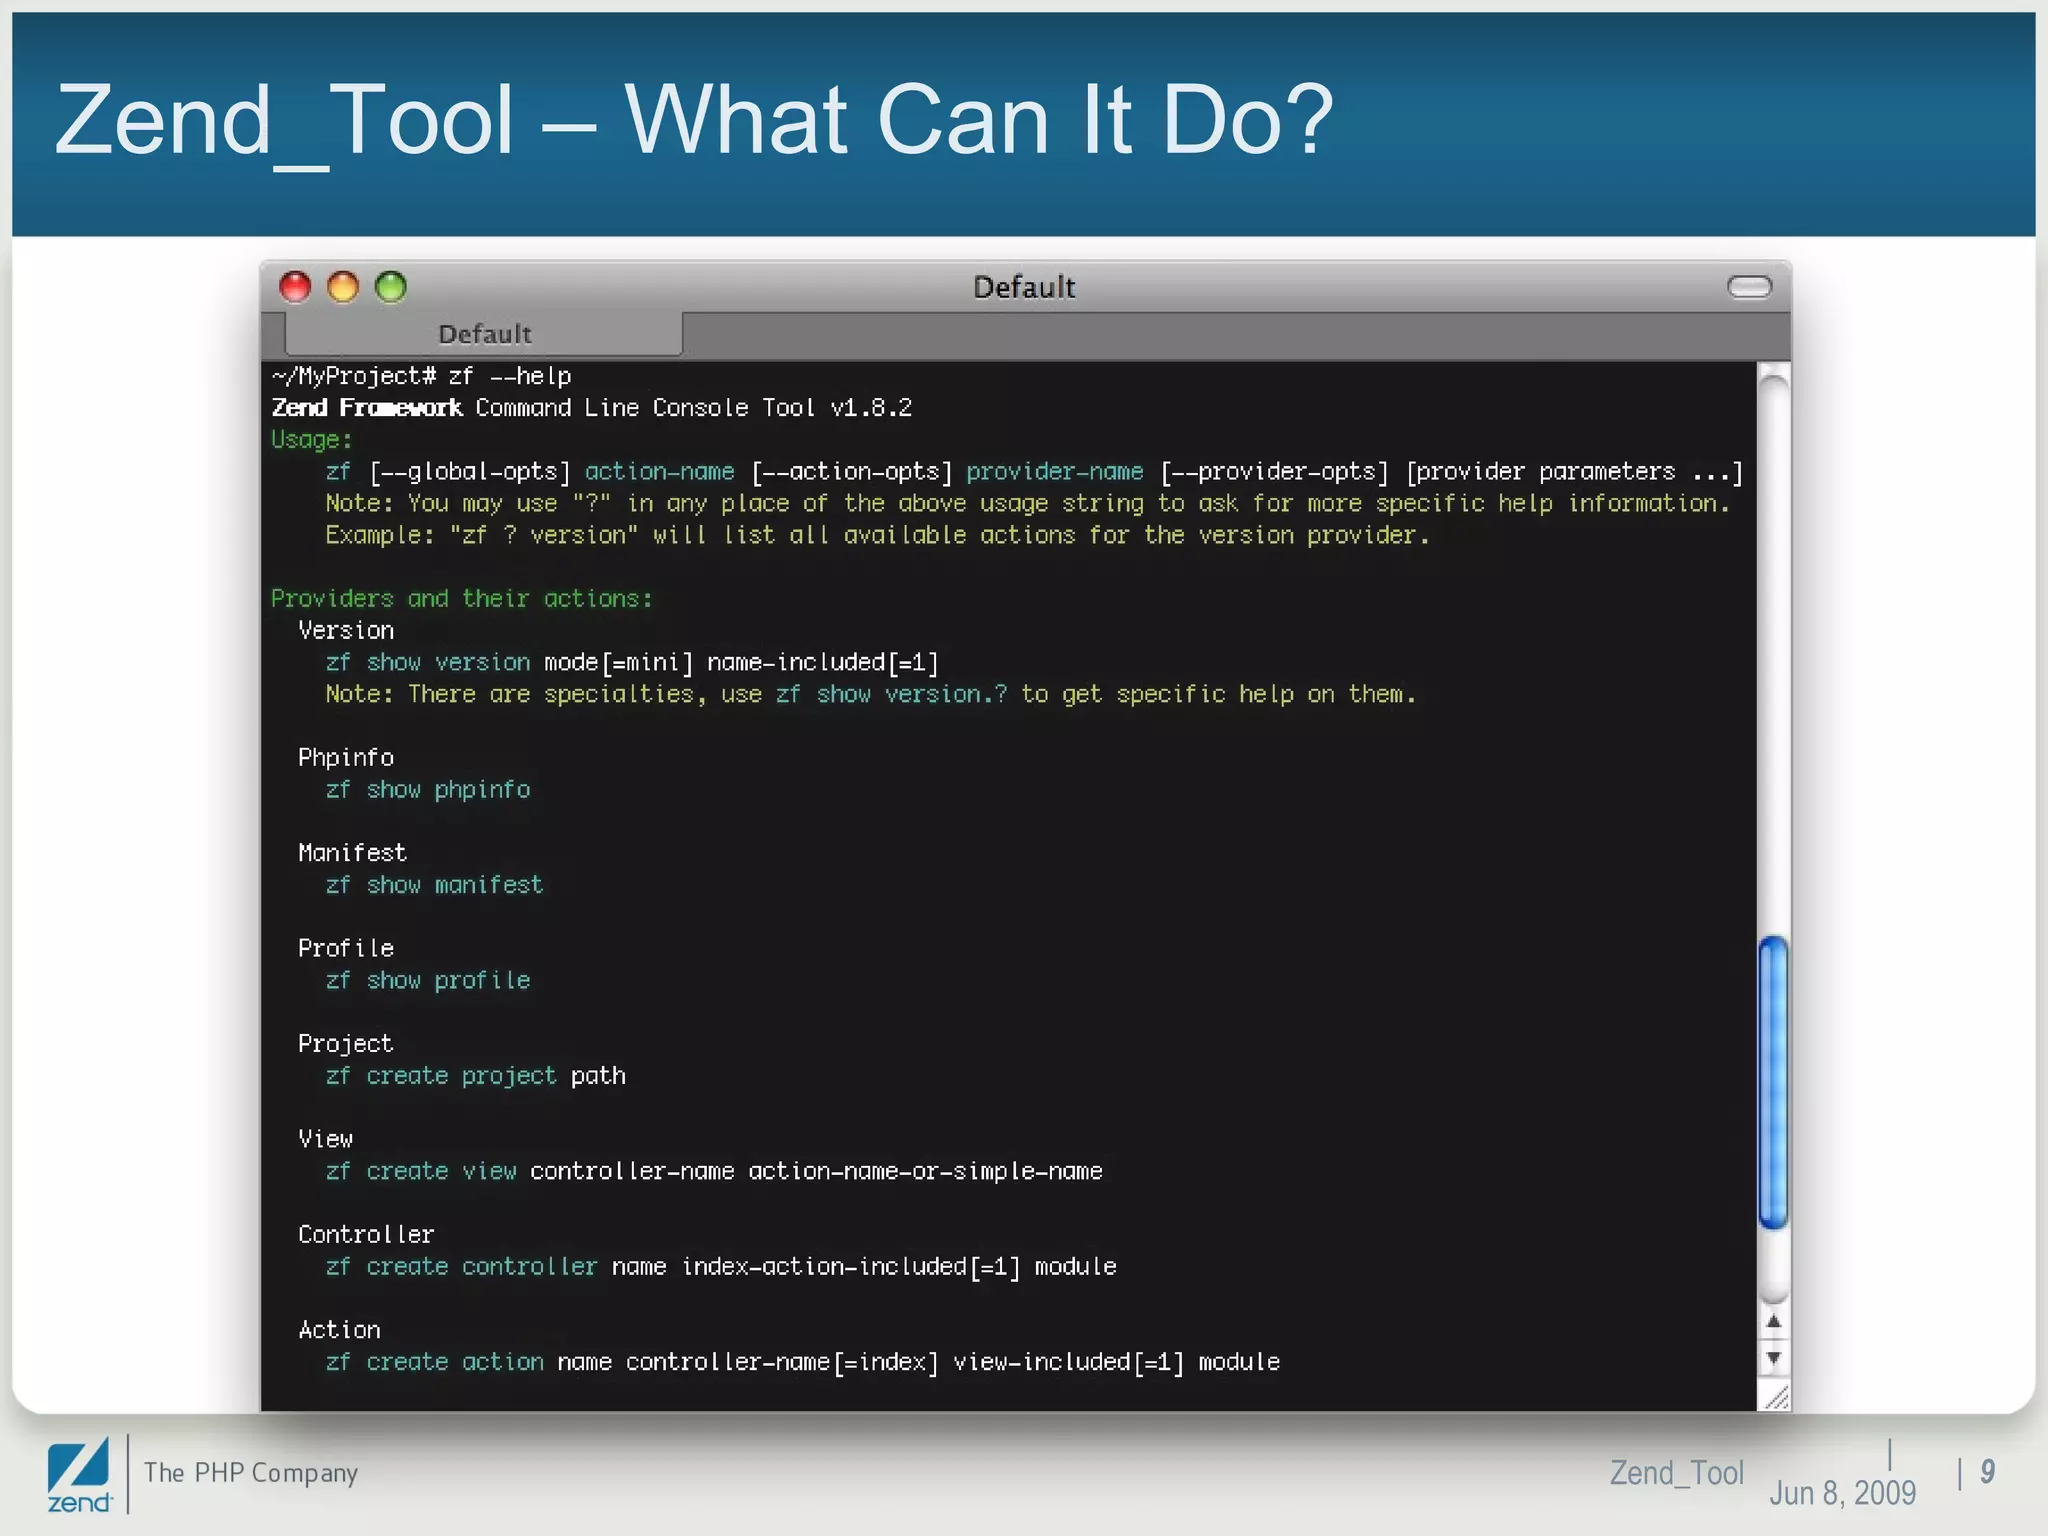
Task: Click the 'Action' provider heading
Action: (x=340, y=1330)
